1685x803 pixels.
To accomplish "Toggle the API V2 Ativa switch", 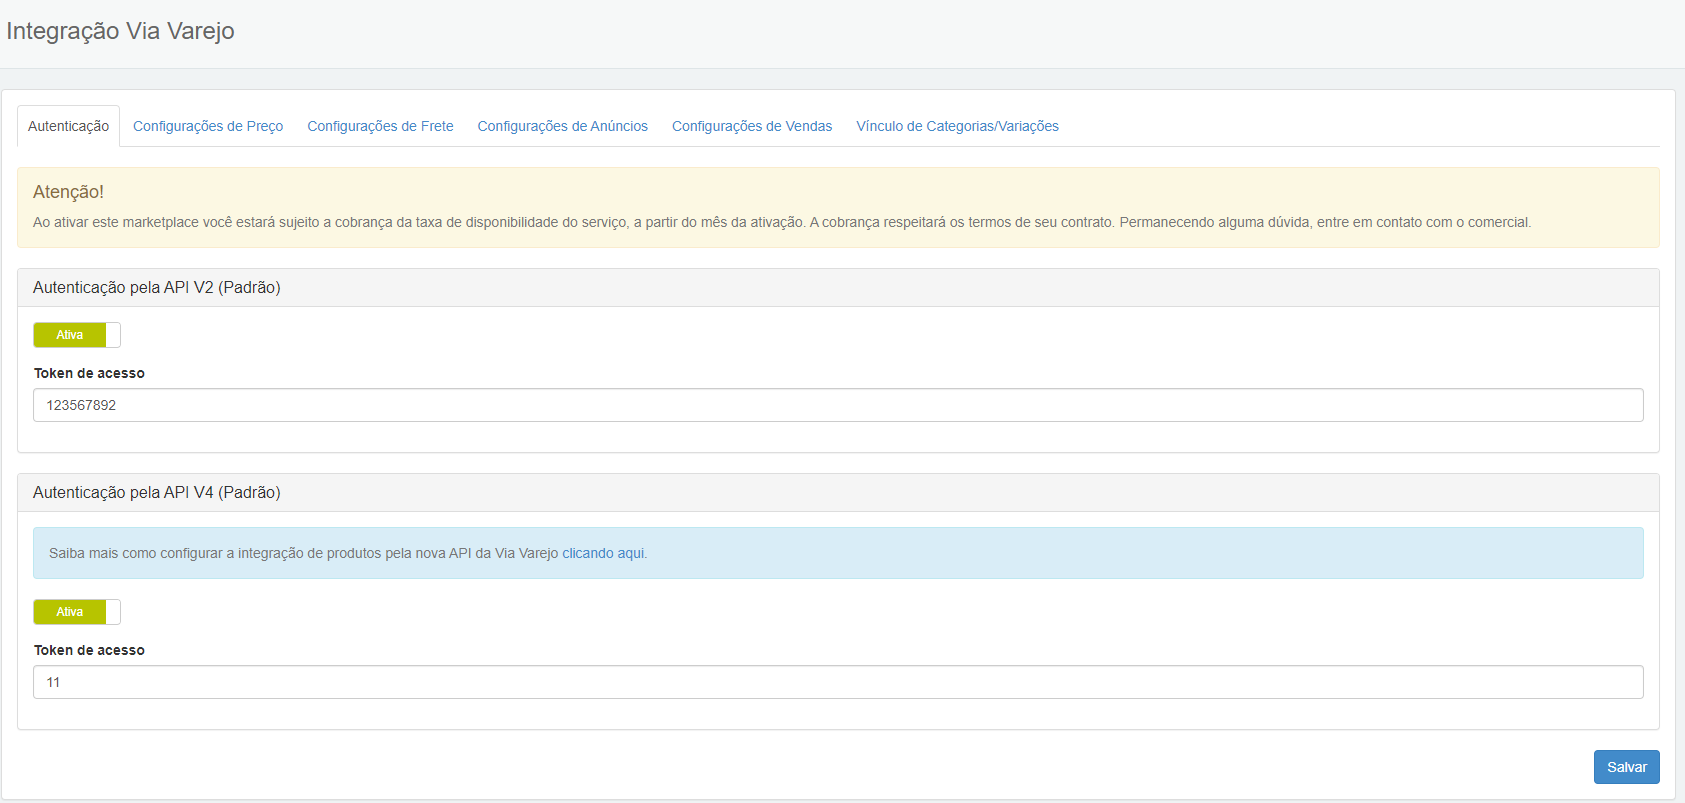I will click(77, 335).
